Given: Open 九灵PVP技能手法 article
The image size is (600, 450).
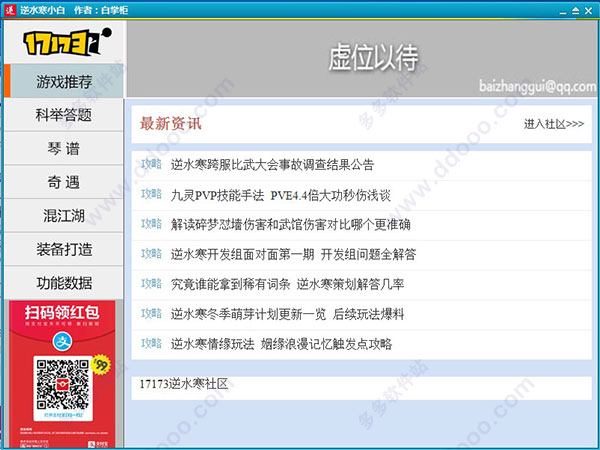Looking at the screenshot, I should pos(280,195).
